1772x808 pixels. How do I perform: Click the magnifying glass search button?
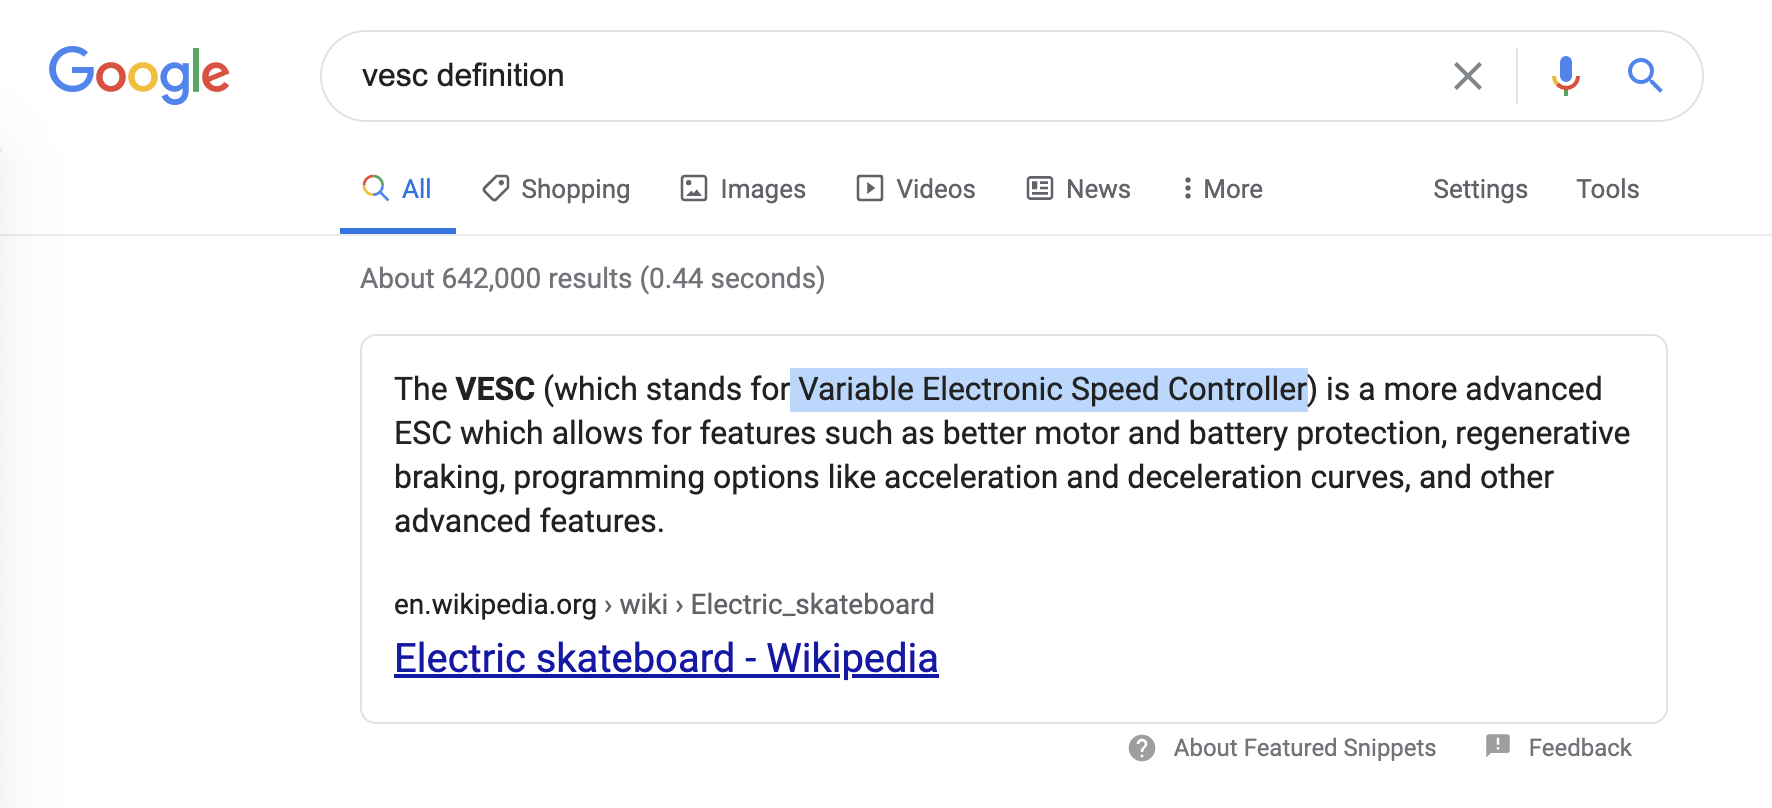pyautogui.click(x=1644, y=75)
